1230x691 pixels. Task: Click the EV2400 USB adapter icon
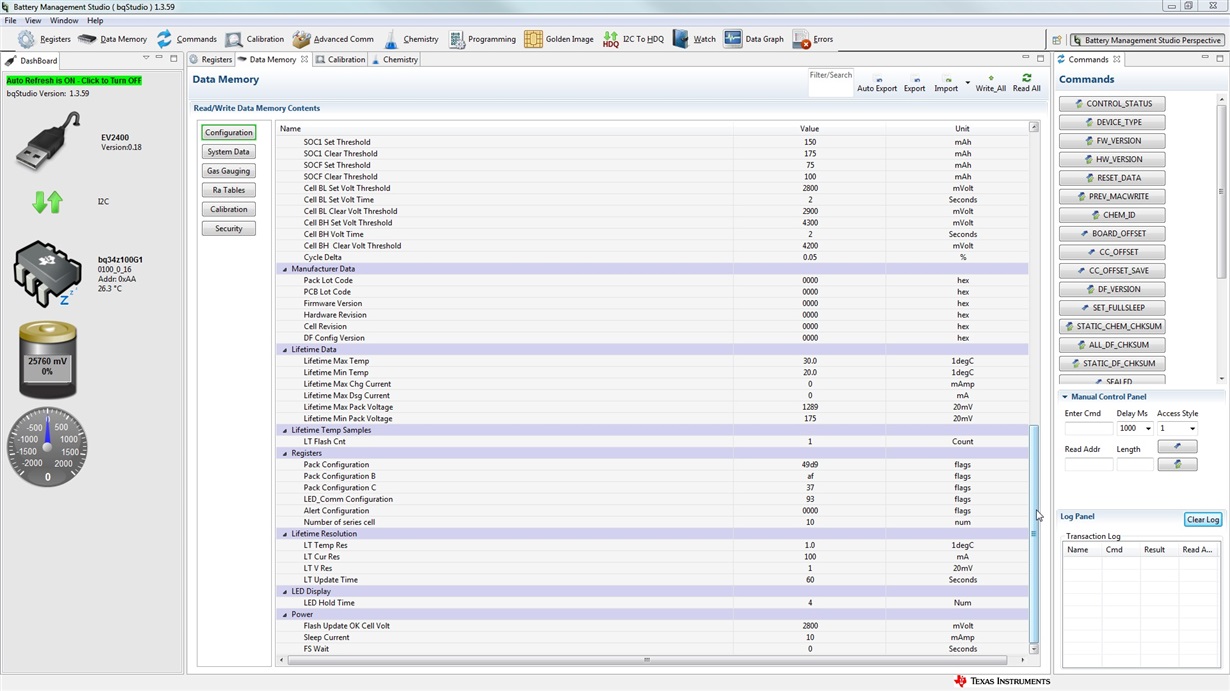pyautogui.click(x=48, y=141)
